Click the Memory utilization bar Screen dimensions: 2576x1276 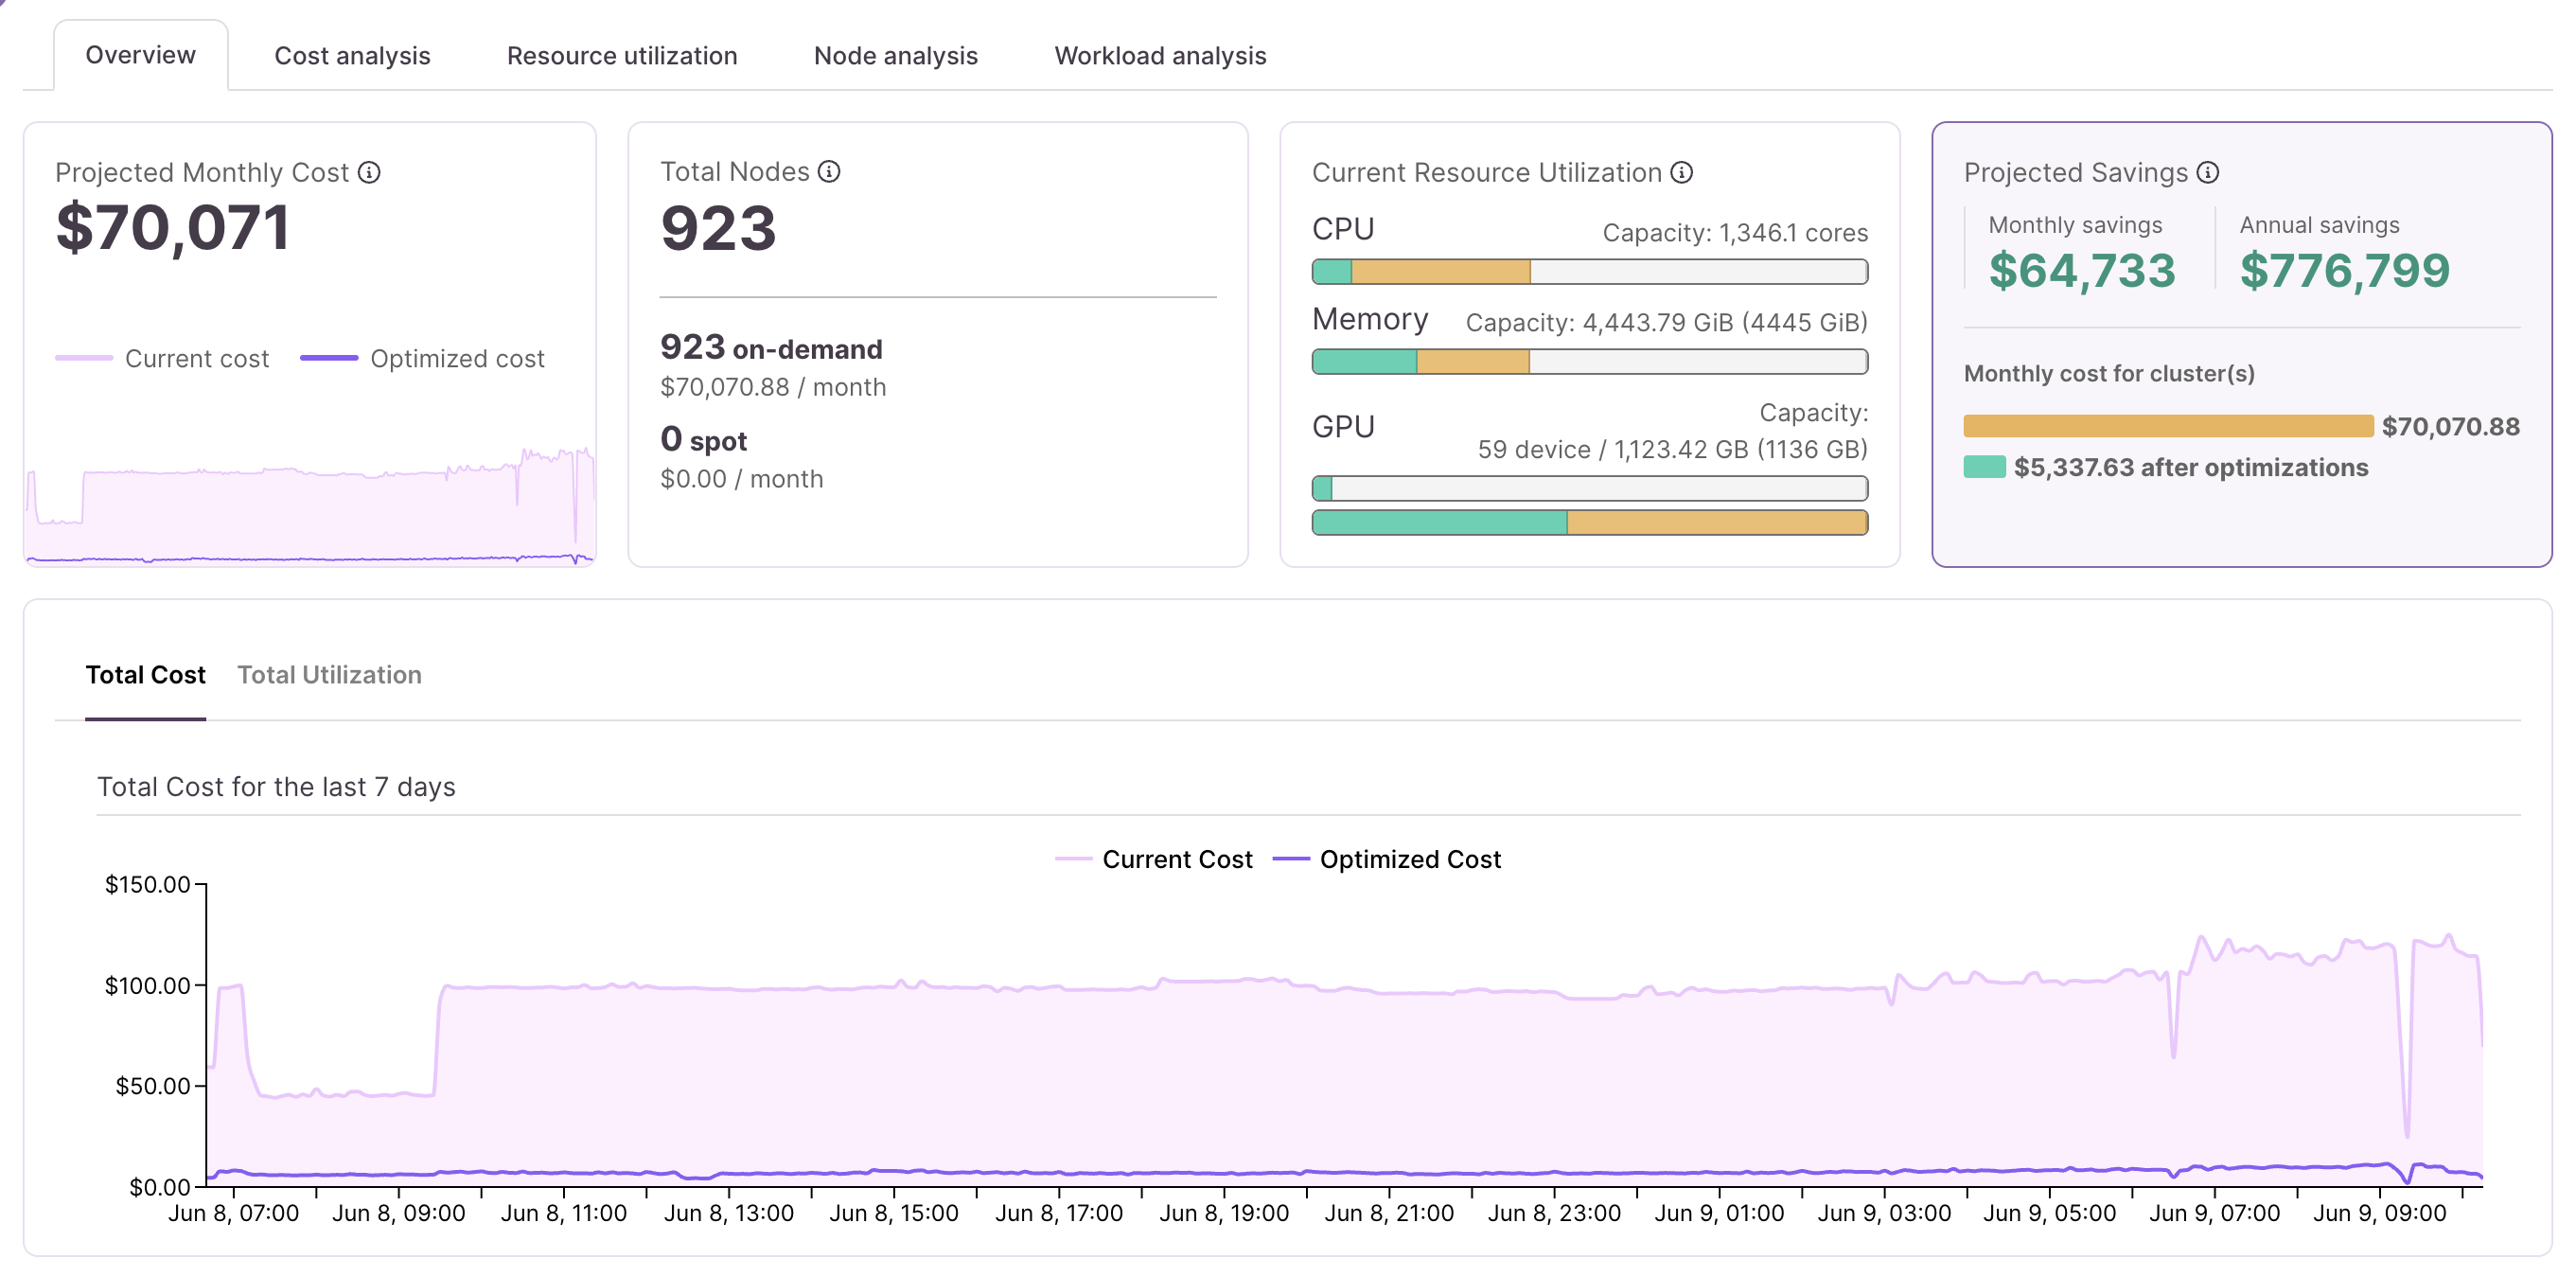(1589, 362)
